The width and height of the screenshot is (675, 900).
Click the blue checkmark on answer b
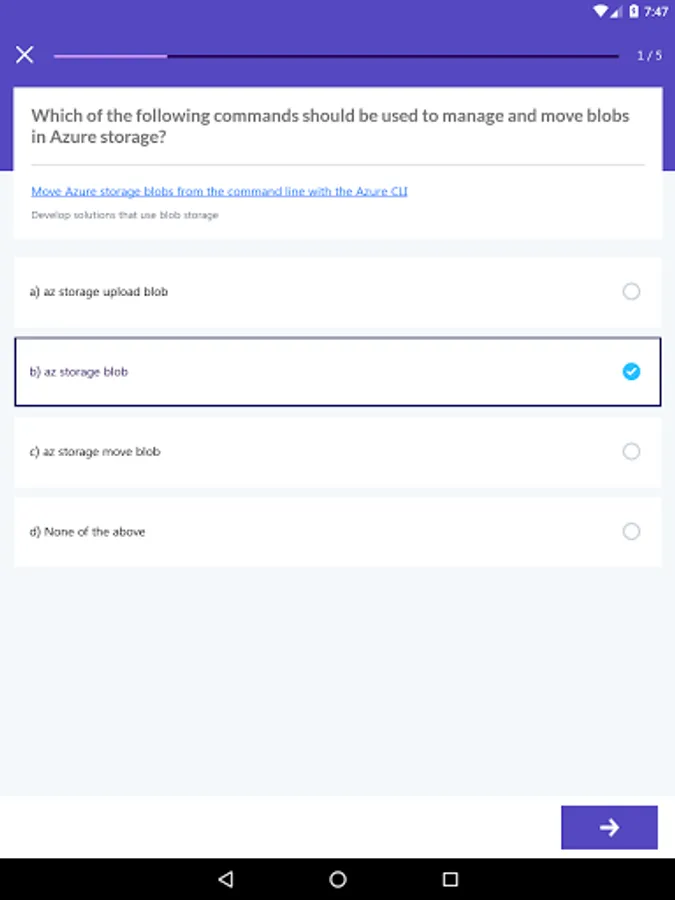pos(631,371)
